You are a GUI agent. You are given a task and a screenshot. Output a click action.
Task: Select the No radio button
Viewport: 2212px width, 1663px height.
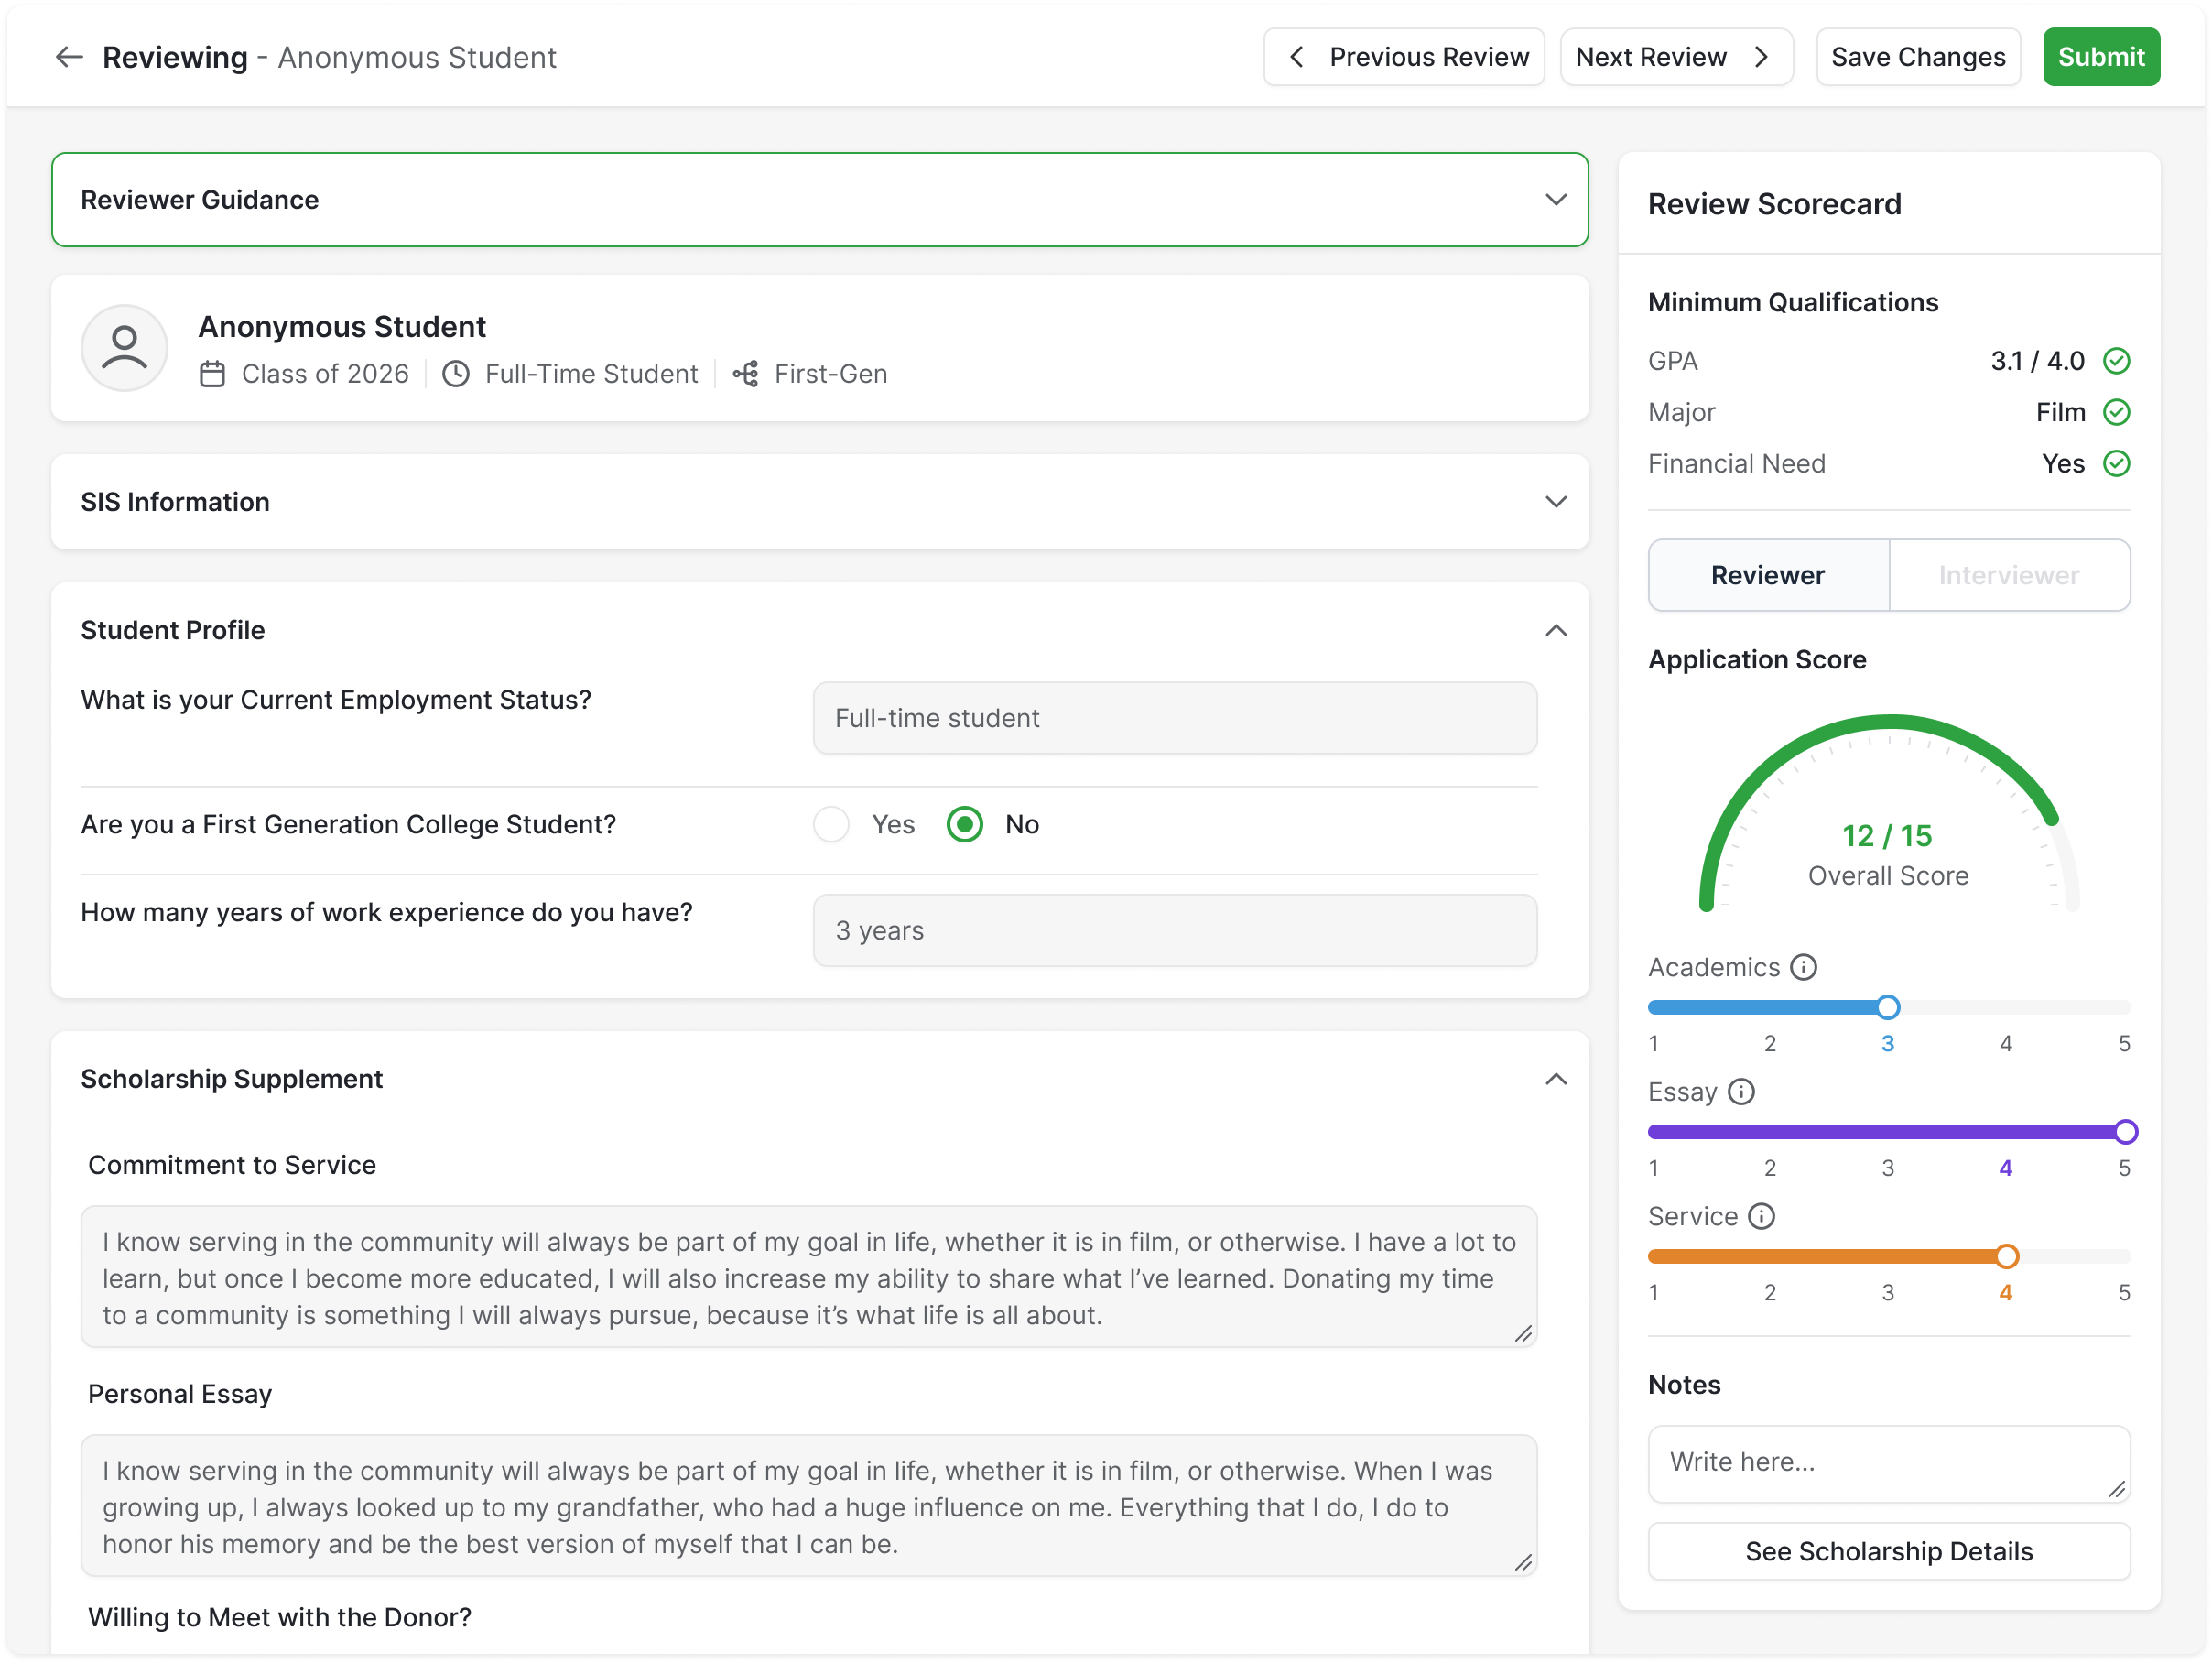point(965,825)
